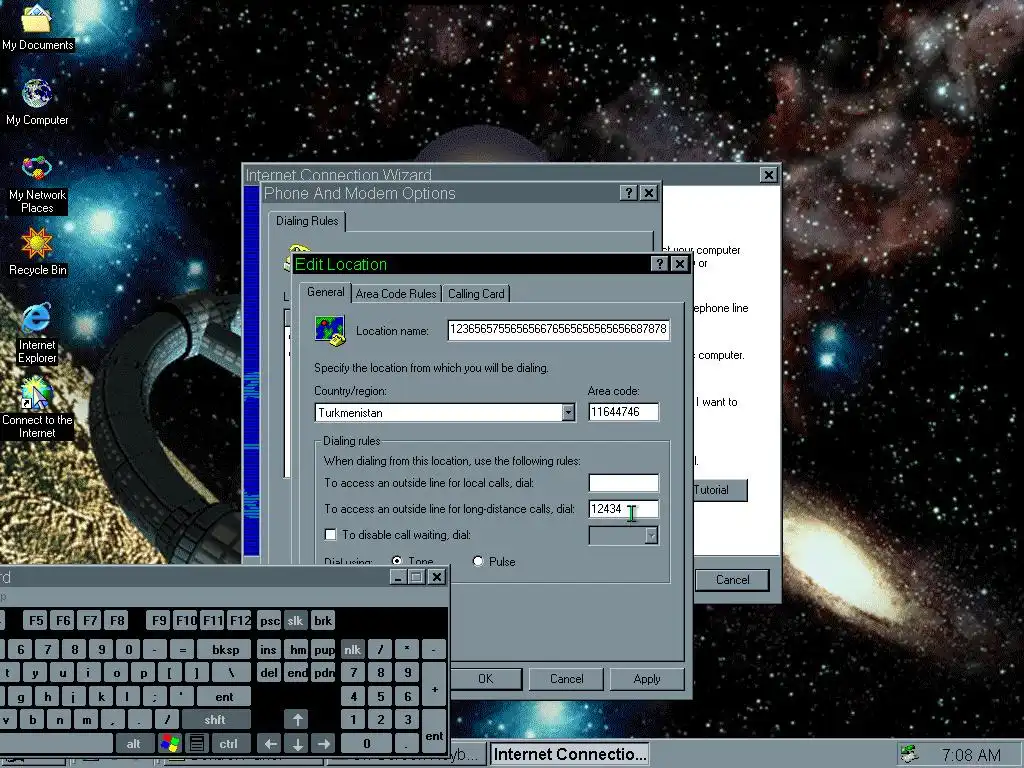Click the up arrow key on keyboard
The width and height of the screenshot is (1024, 768).
[x=297, y=720]
